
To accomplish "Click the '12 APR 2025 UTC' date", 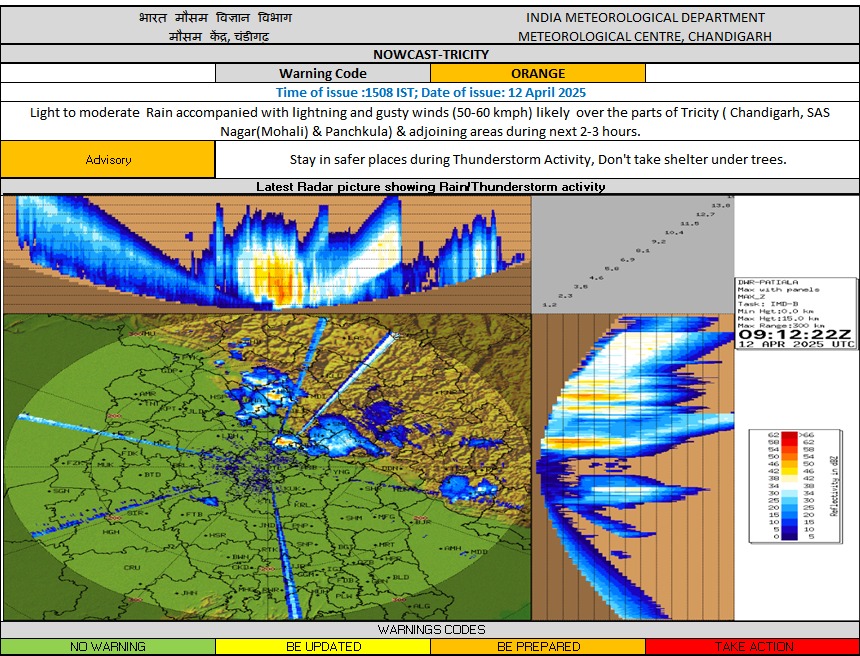I will click(x=796, y=344).
